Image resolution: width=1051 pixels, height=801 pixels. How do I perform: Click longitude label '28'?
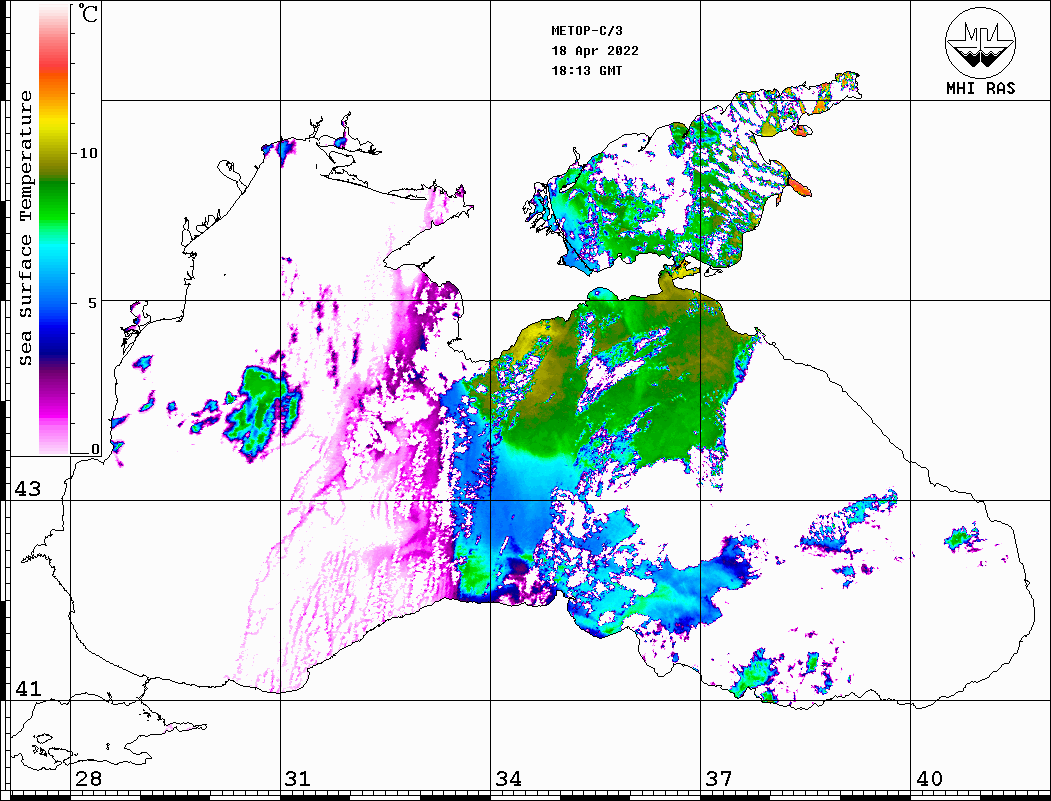[88, 778]
